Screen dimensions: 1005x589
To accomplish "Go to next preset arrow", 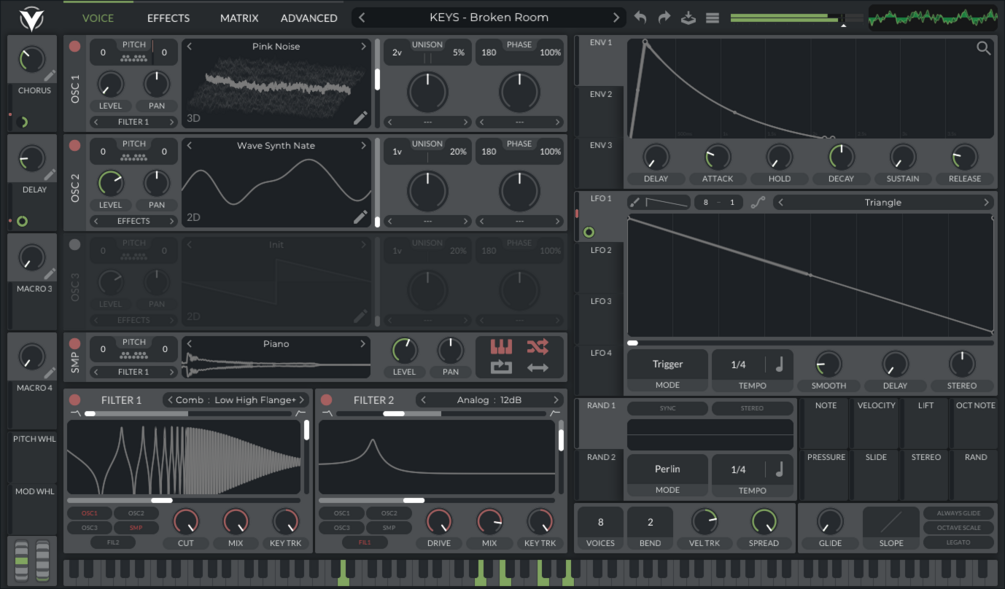I will point(616,17).
